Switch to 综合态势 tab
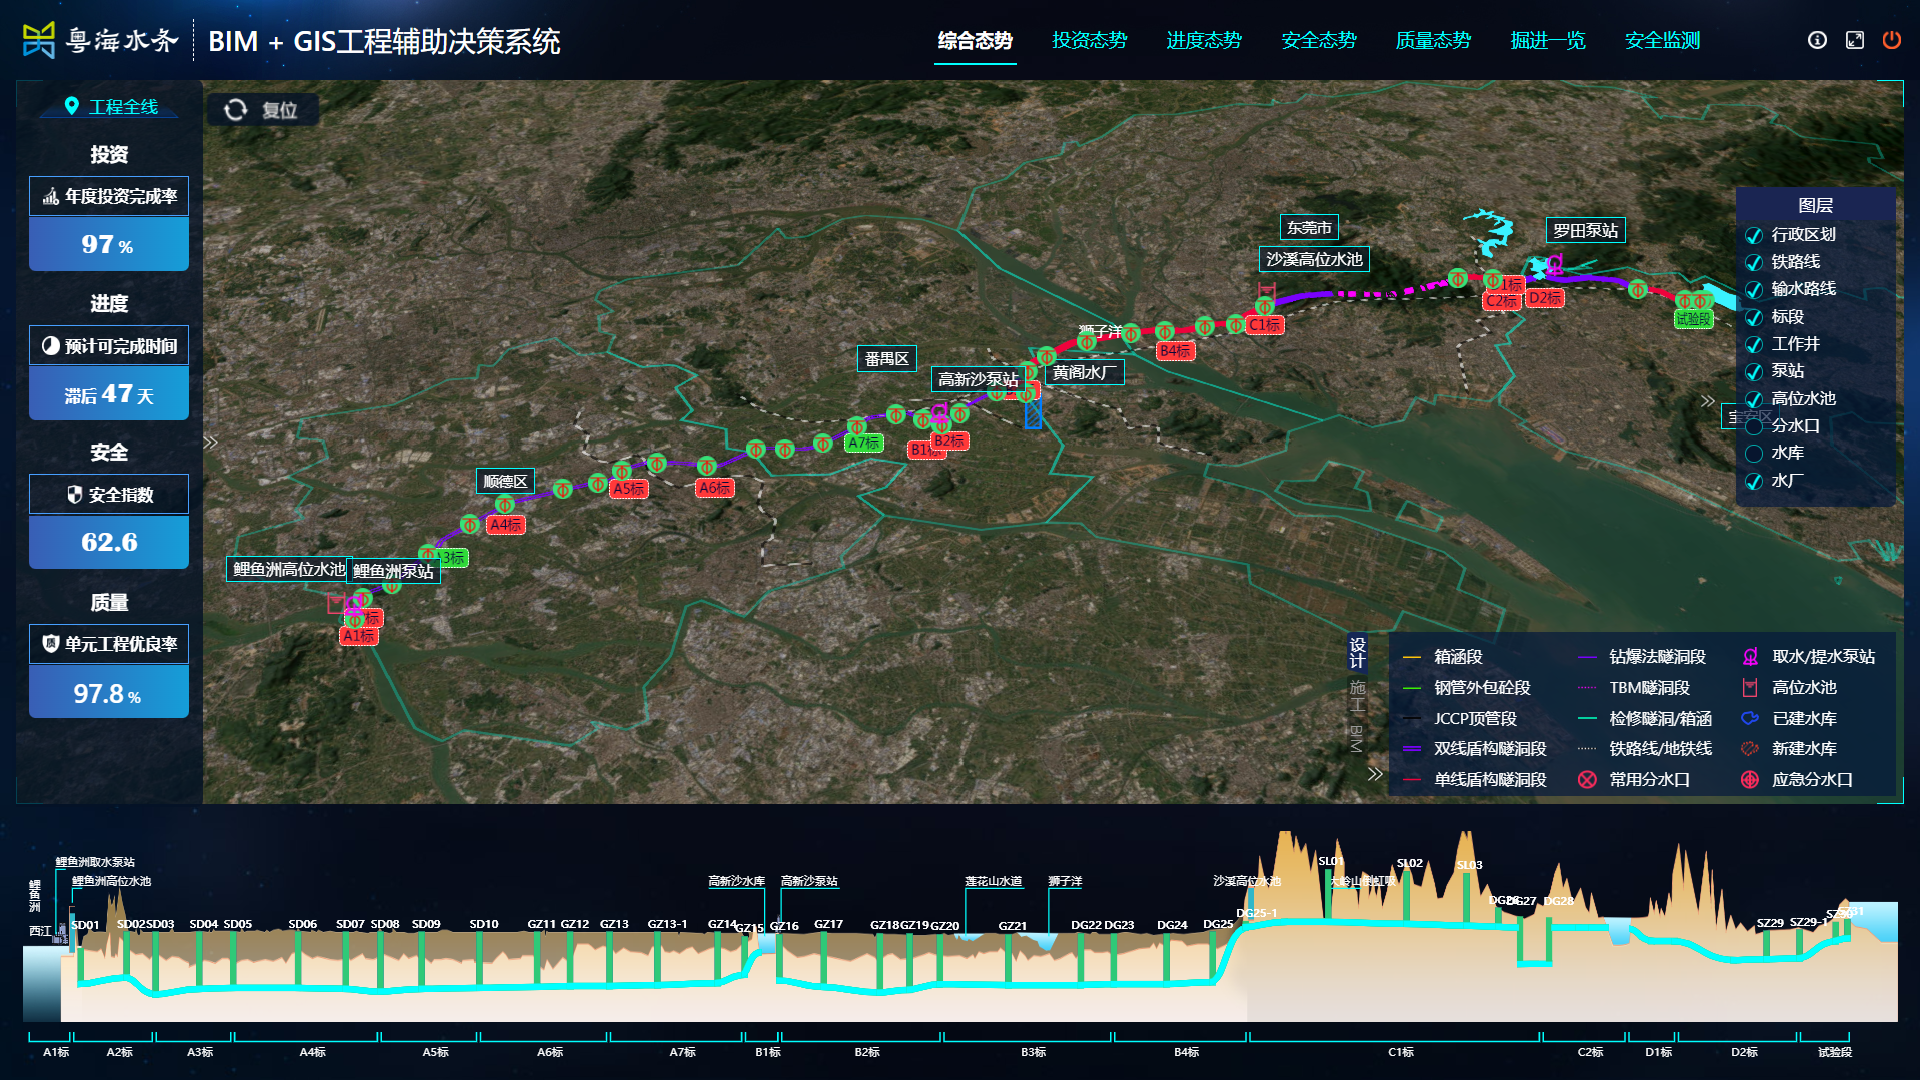The width and height of the screenshot is (1920, 1080). coord(975,41)
